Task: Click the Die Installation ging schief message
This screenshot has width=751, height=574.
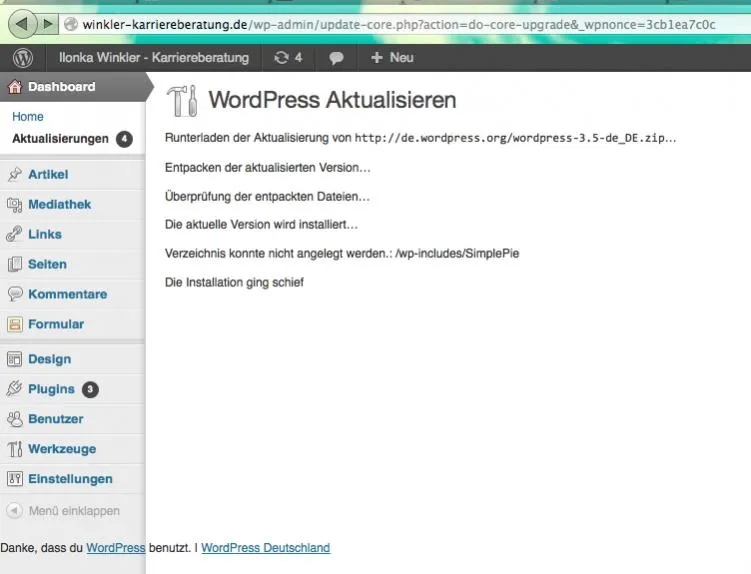Action: [234, 282]
